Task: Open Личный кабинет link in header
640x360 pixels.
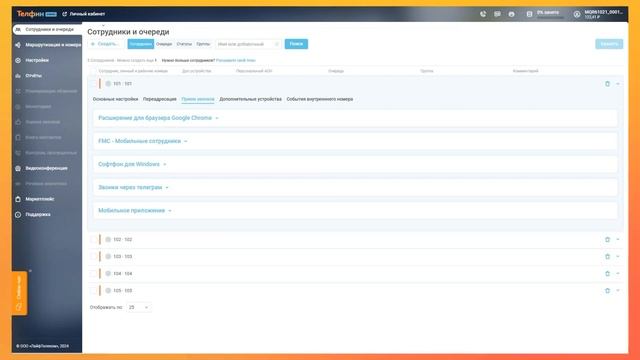Action: click(x=84, y=14)
